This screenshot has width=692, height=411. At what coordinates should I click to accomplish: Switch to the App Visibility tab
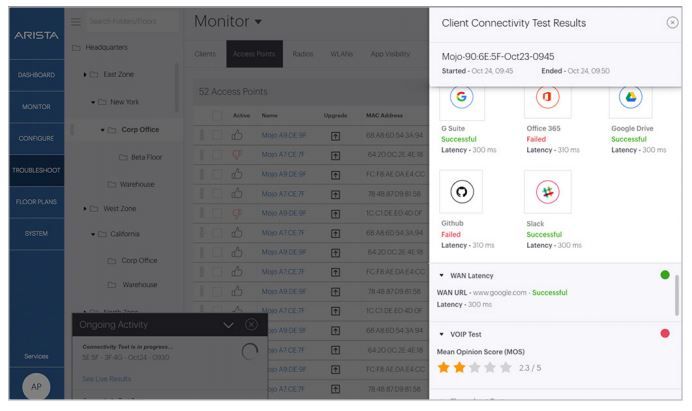[390, 54]
